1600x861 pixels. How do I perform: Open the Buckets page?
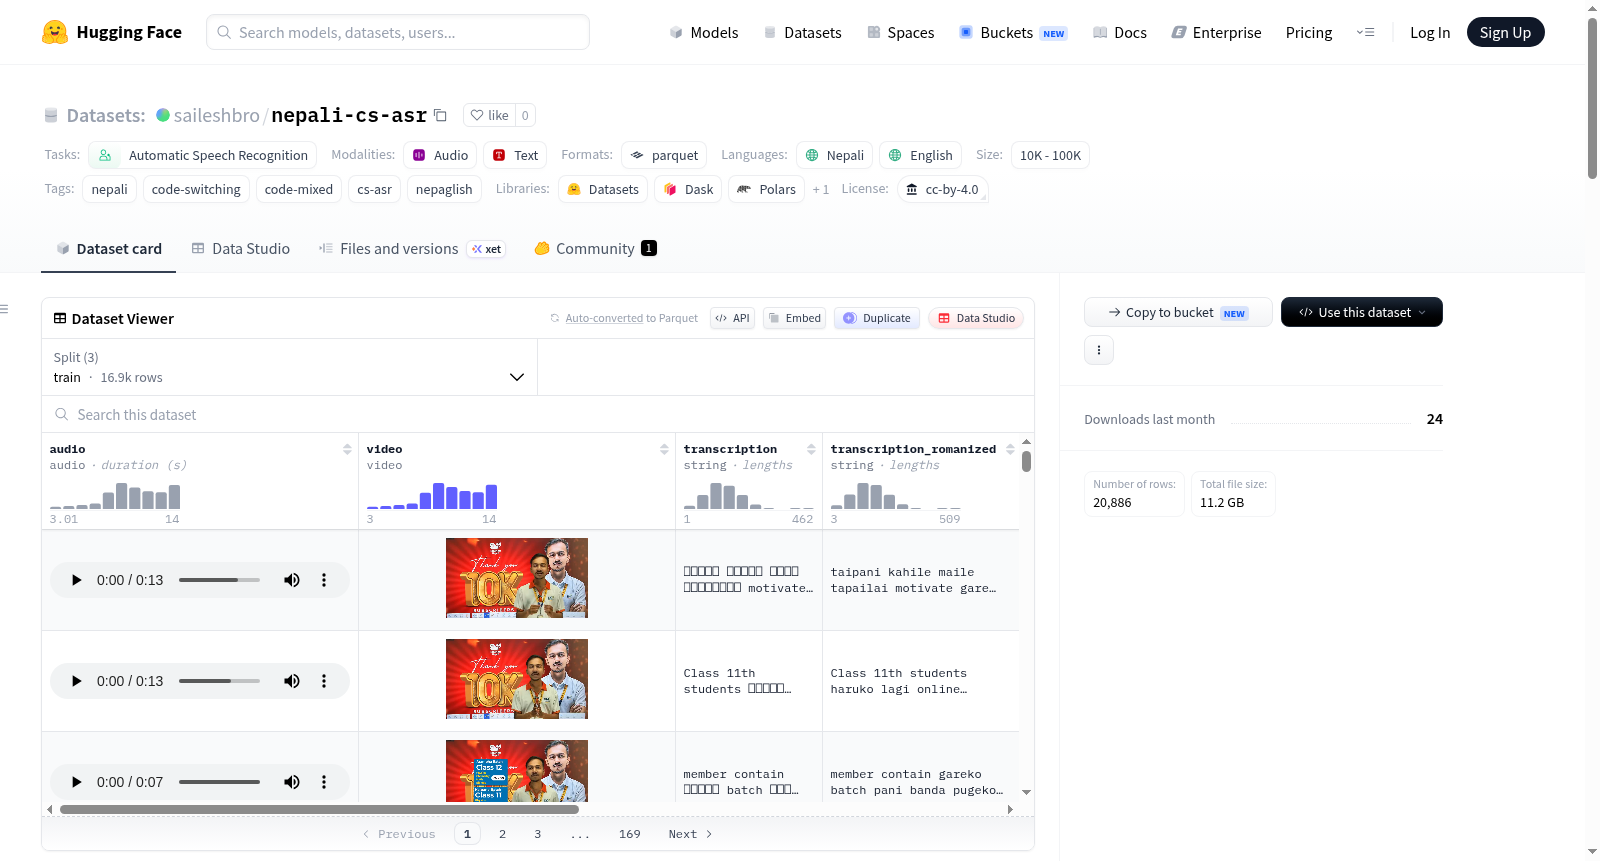click(x=1013, y=32)
